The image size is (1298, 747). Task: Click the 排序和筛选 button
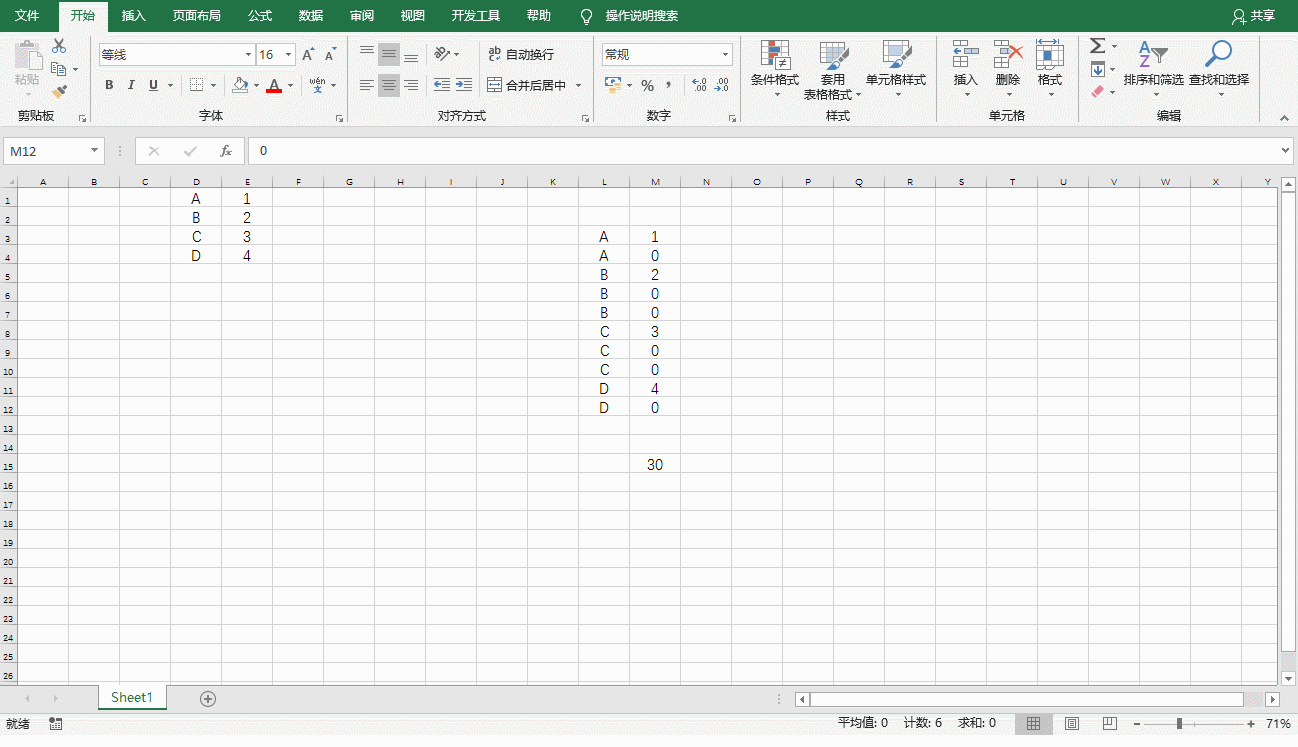click(1153, 70)
